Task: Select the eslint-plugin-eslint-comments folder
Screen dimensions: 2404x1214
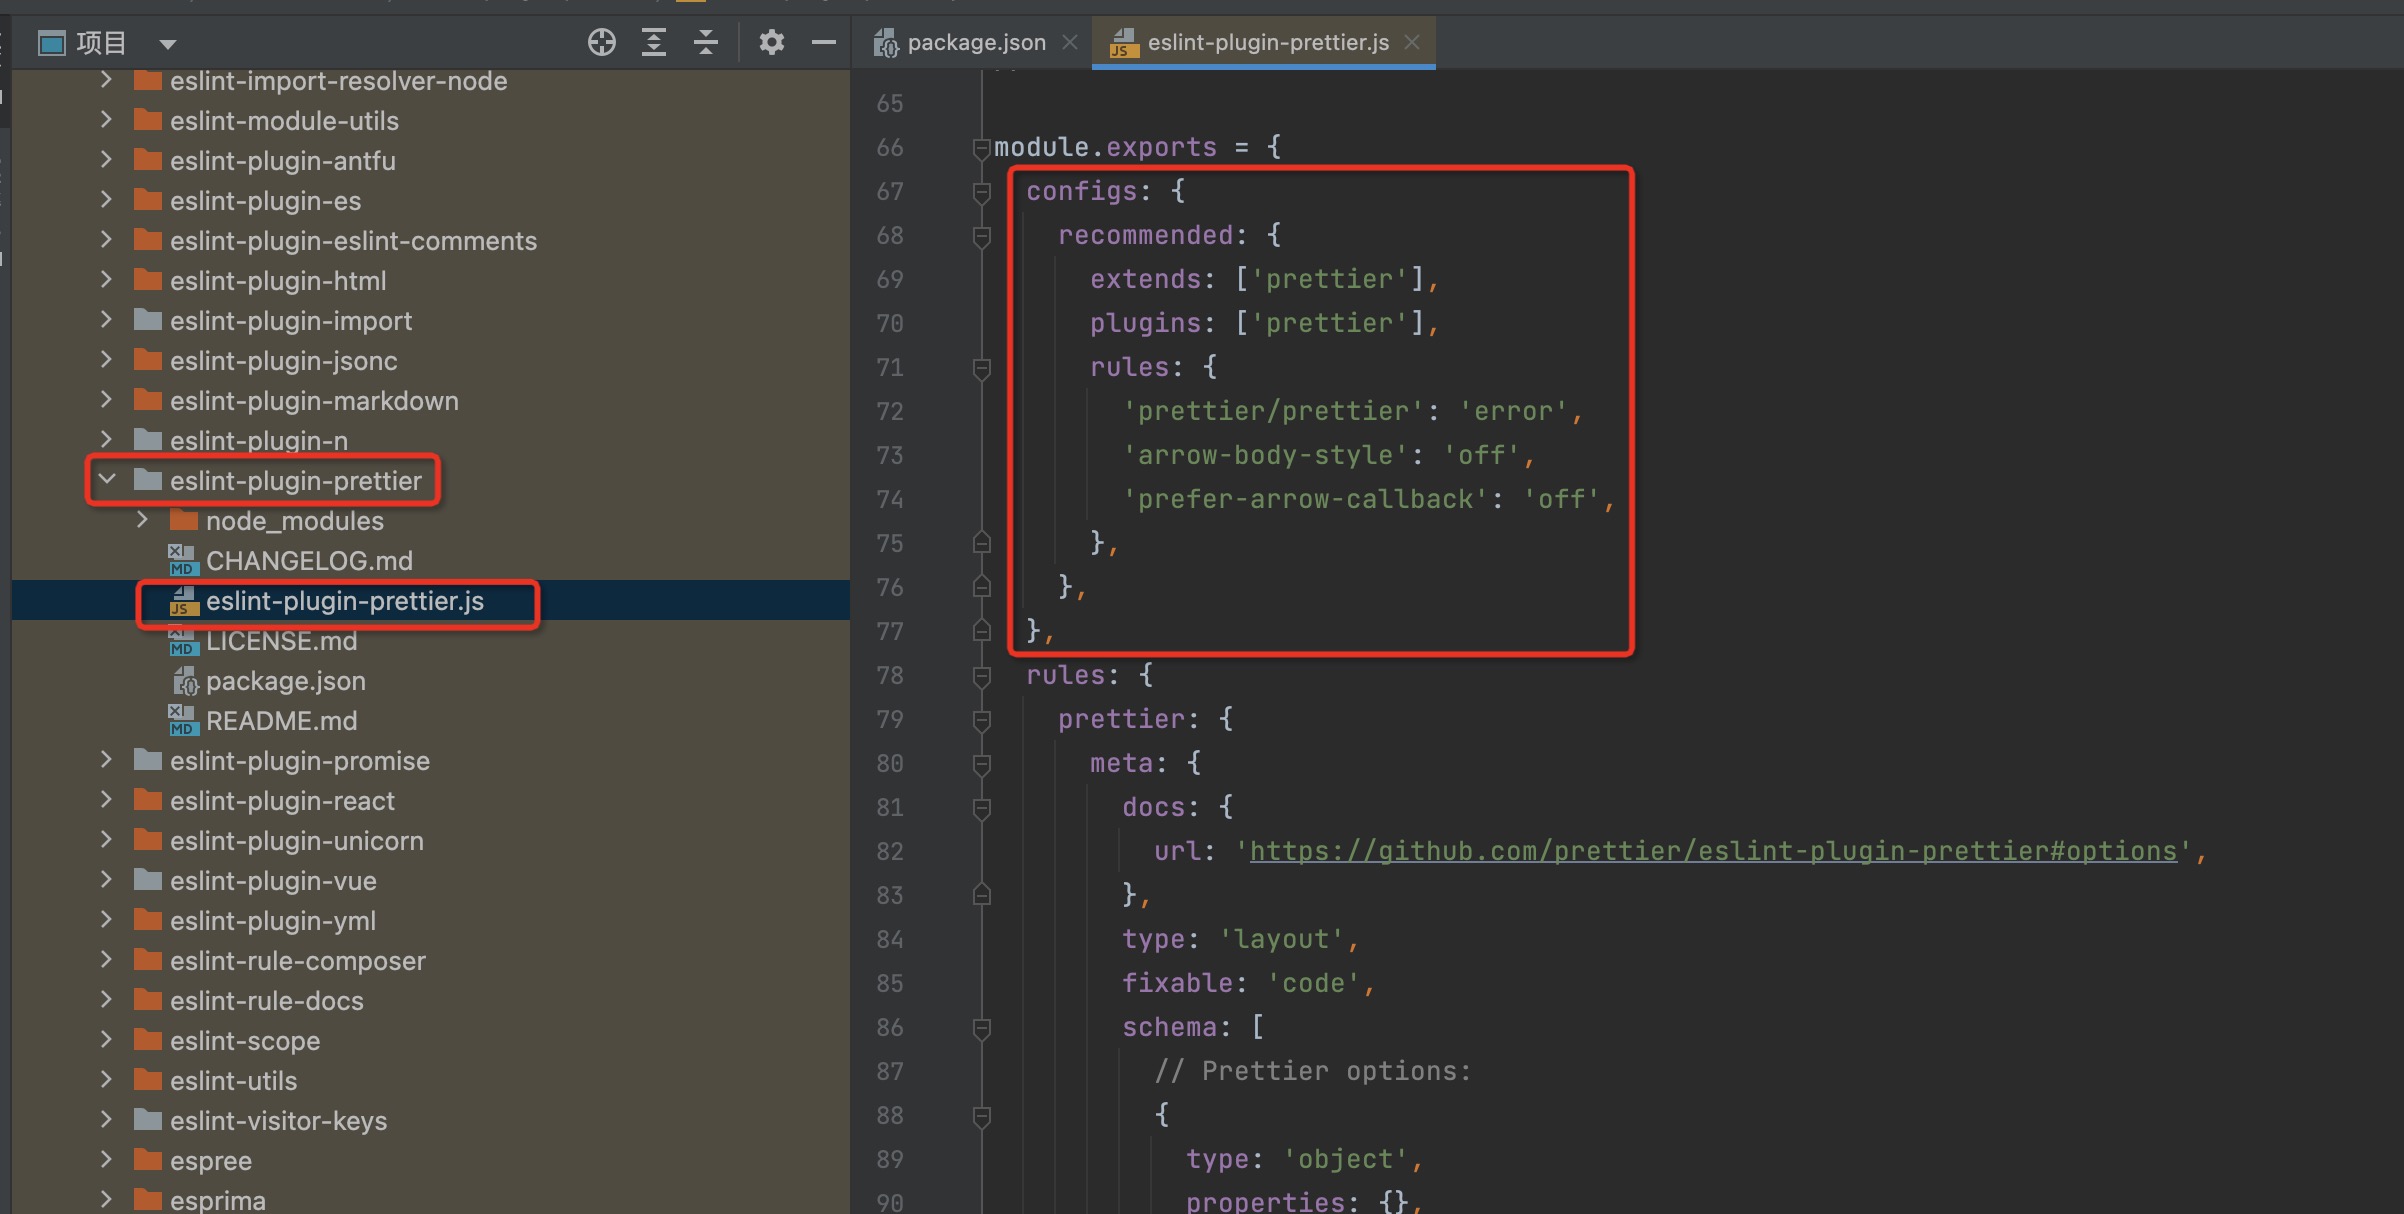Action: [x=353, y=241]
